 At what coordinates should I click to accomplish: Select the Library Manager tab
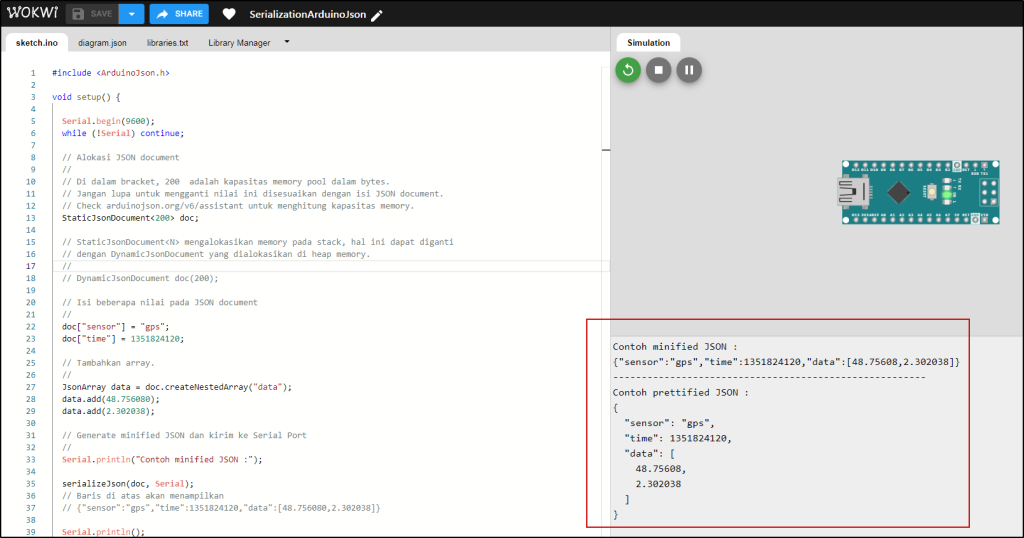click(238, 43)
